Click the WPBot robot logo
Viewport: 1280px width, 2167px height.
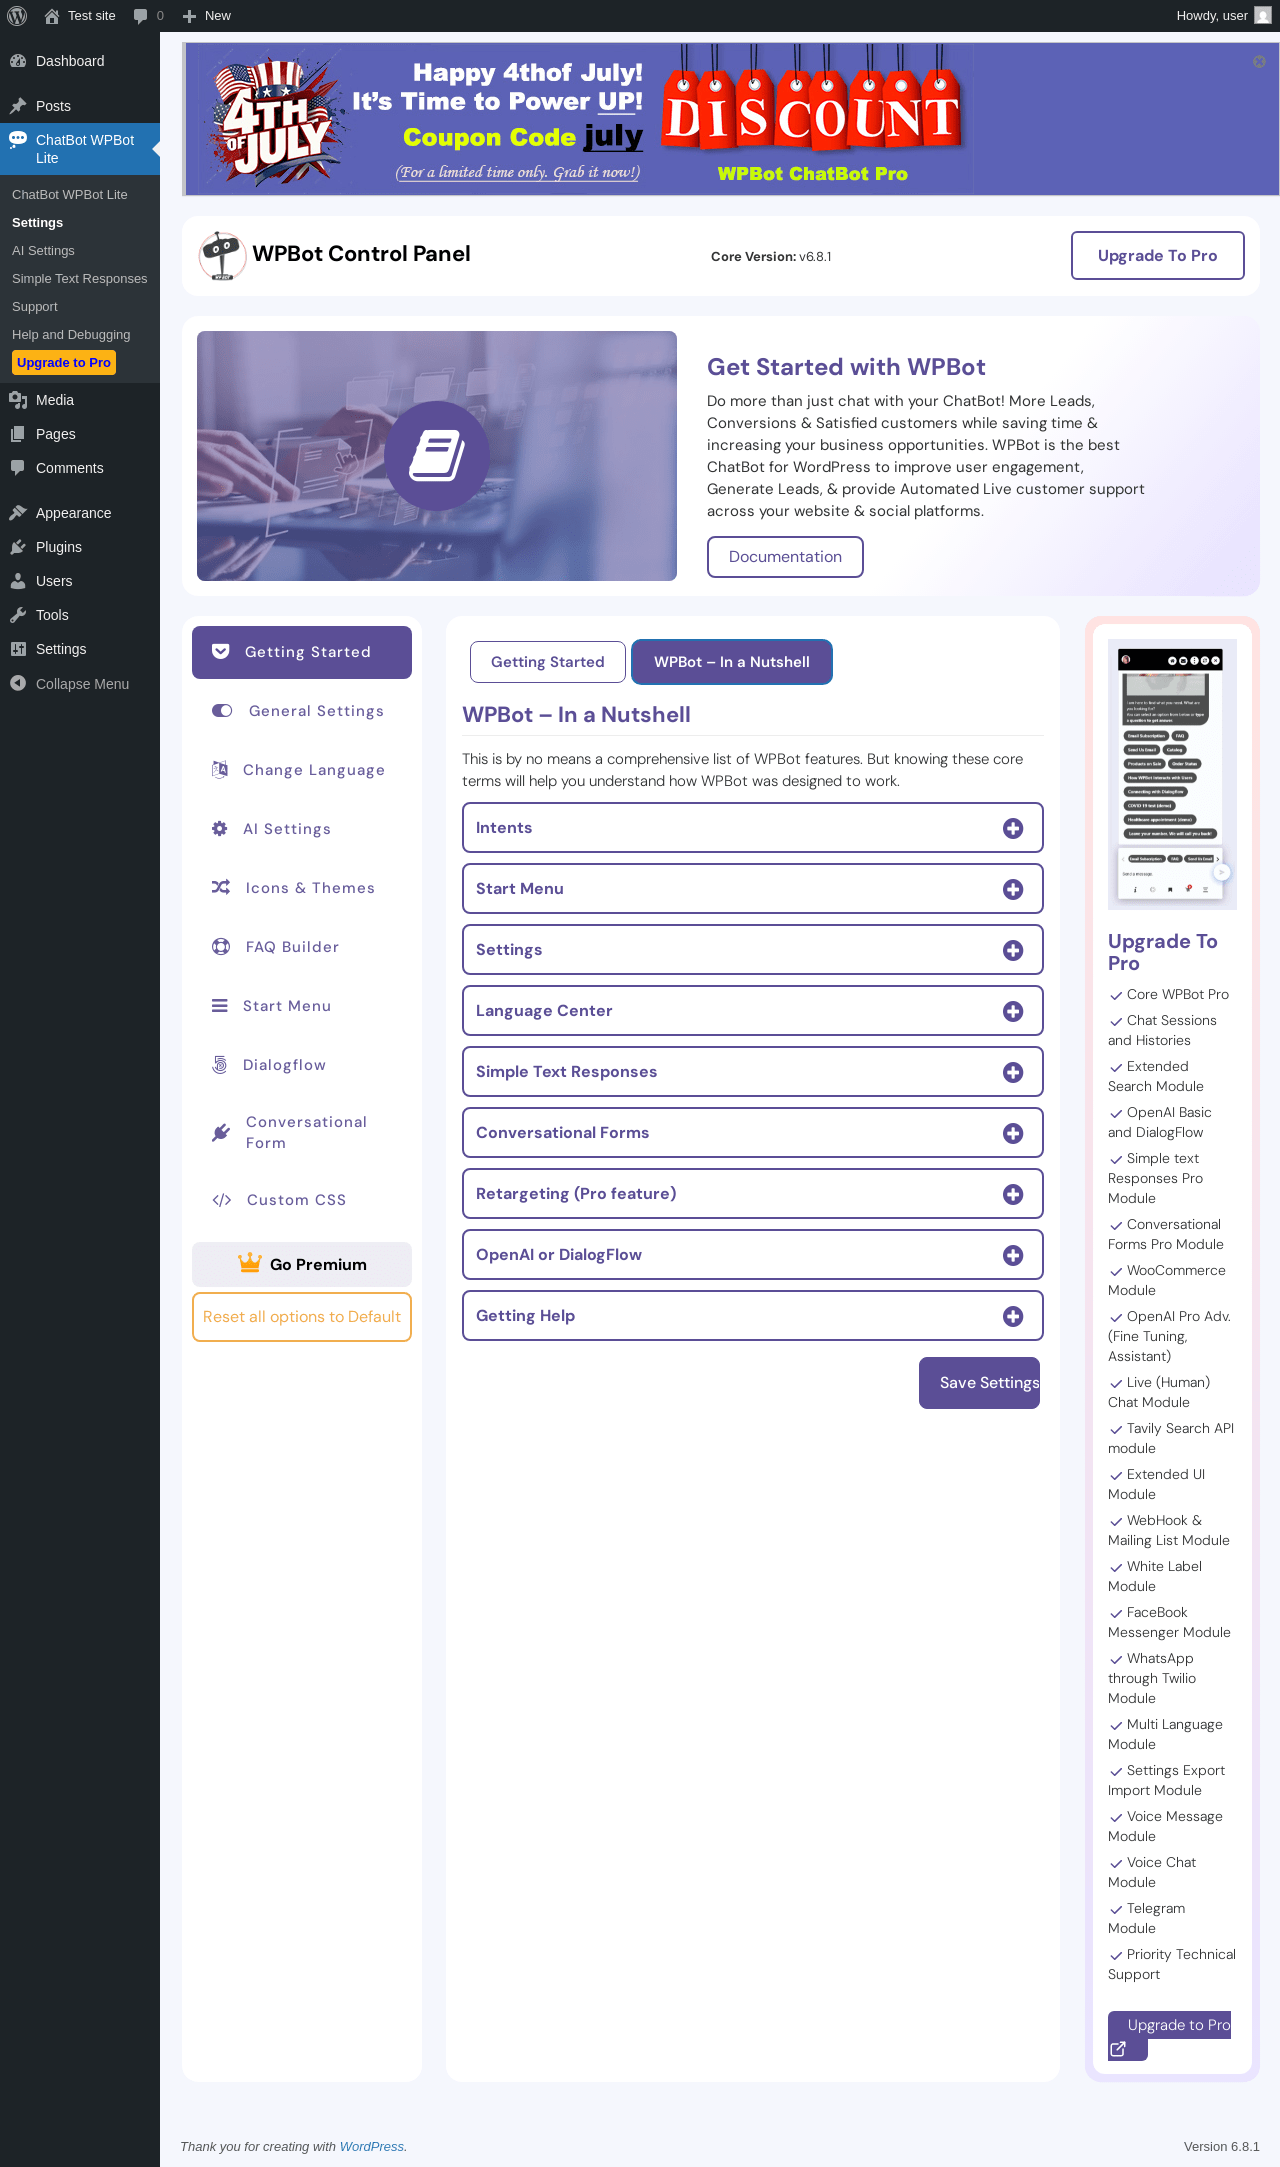point(222,256)
